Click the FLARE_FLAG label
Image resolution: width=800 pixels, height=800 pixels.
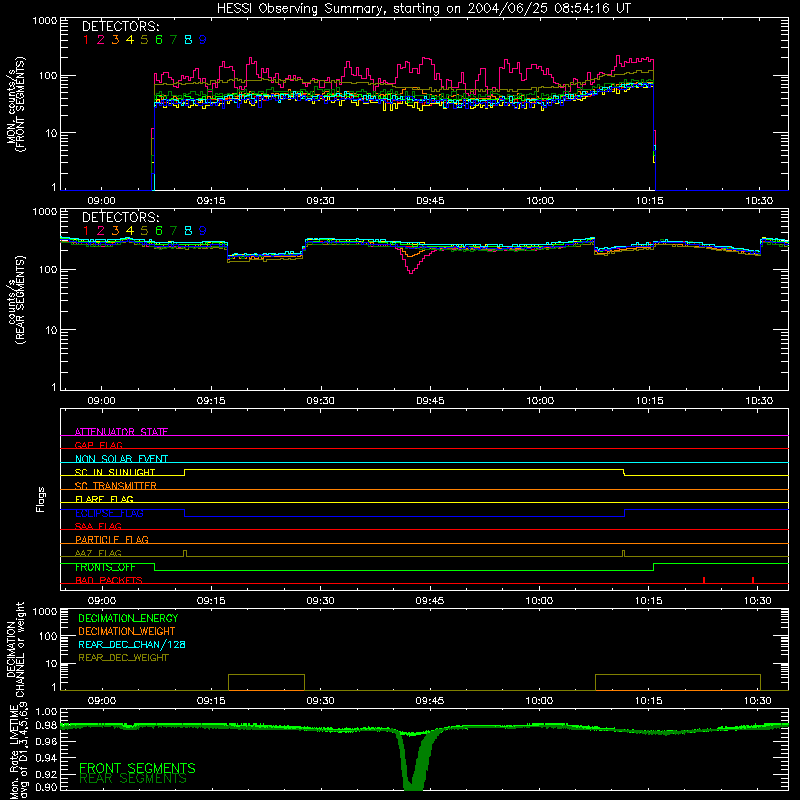(x=104, y=499)
